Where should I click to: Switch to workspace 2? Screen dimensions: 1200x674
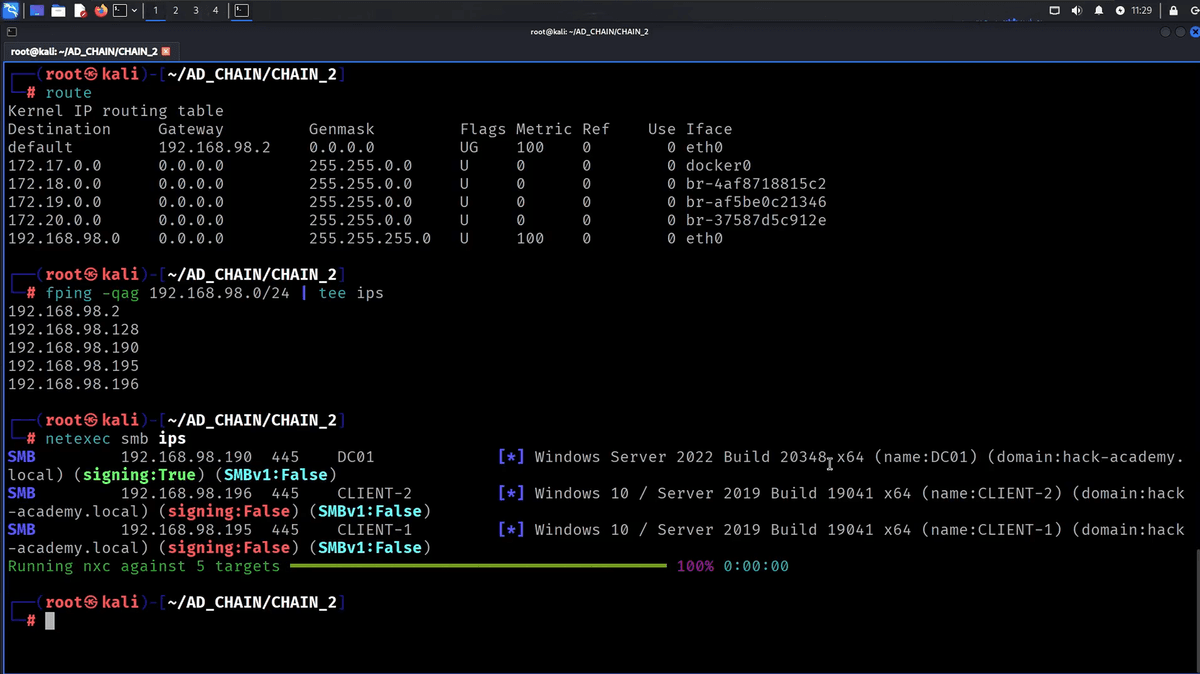click(x=176, y=11)
